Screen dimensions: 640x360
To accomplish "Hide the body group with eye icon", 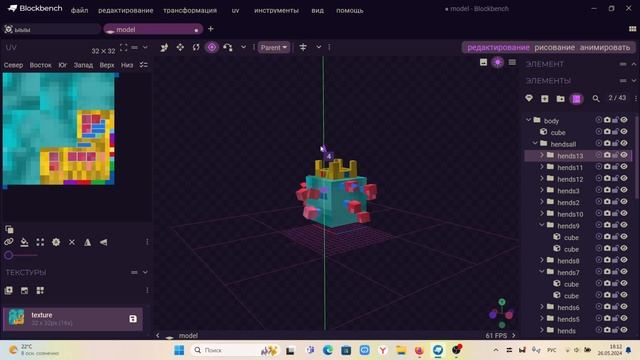I will coord(624,120).
